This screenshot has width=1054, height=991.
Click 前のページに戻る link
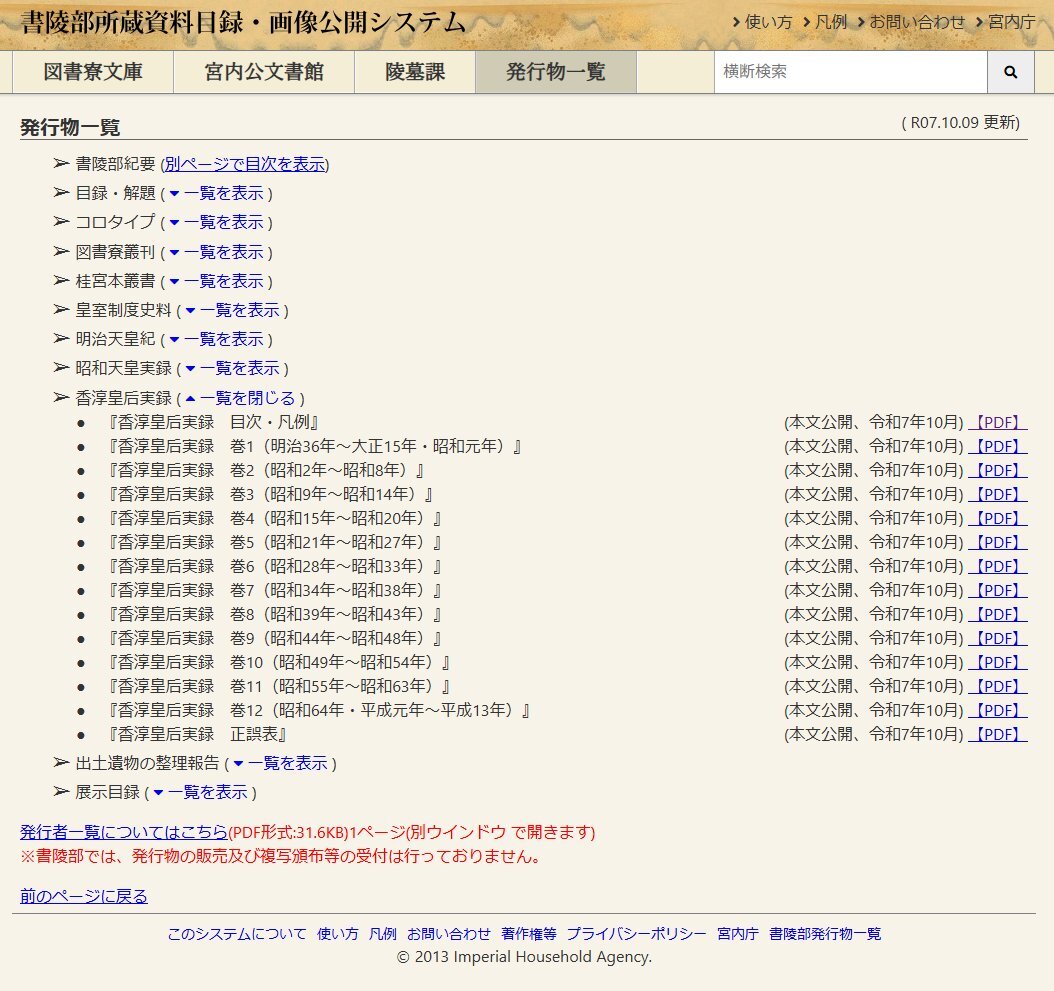(84, 896)
